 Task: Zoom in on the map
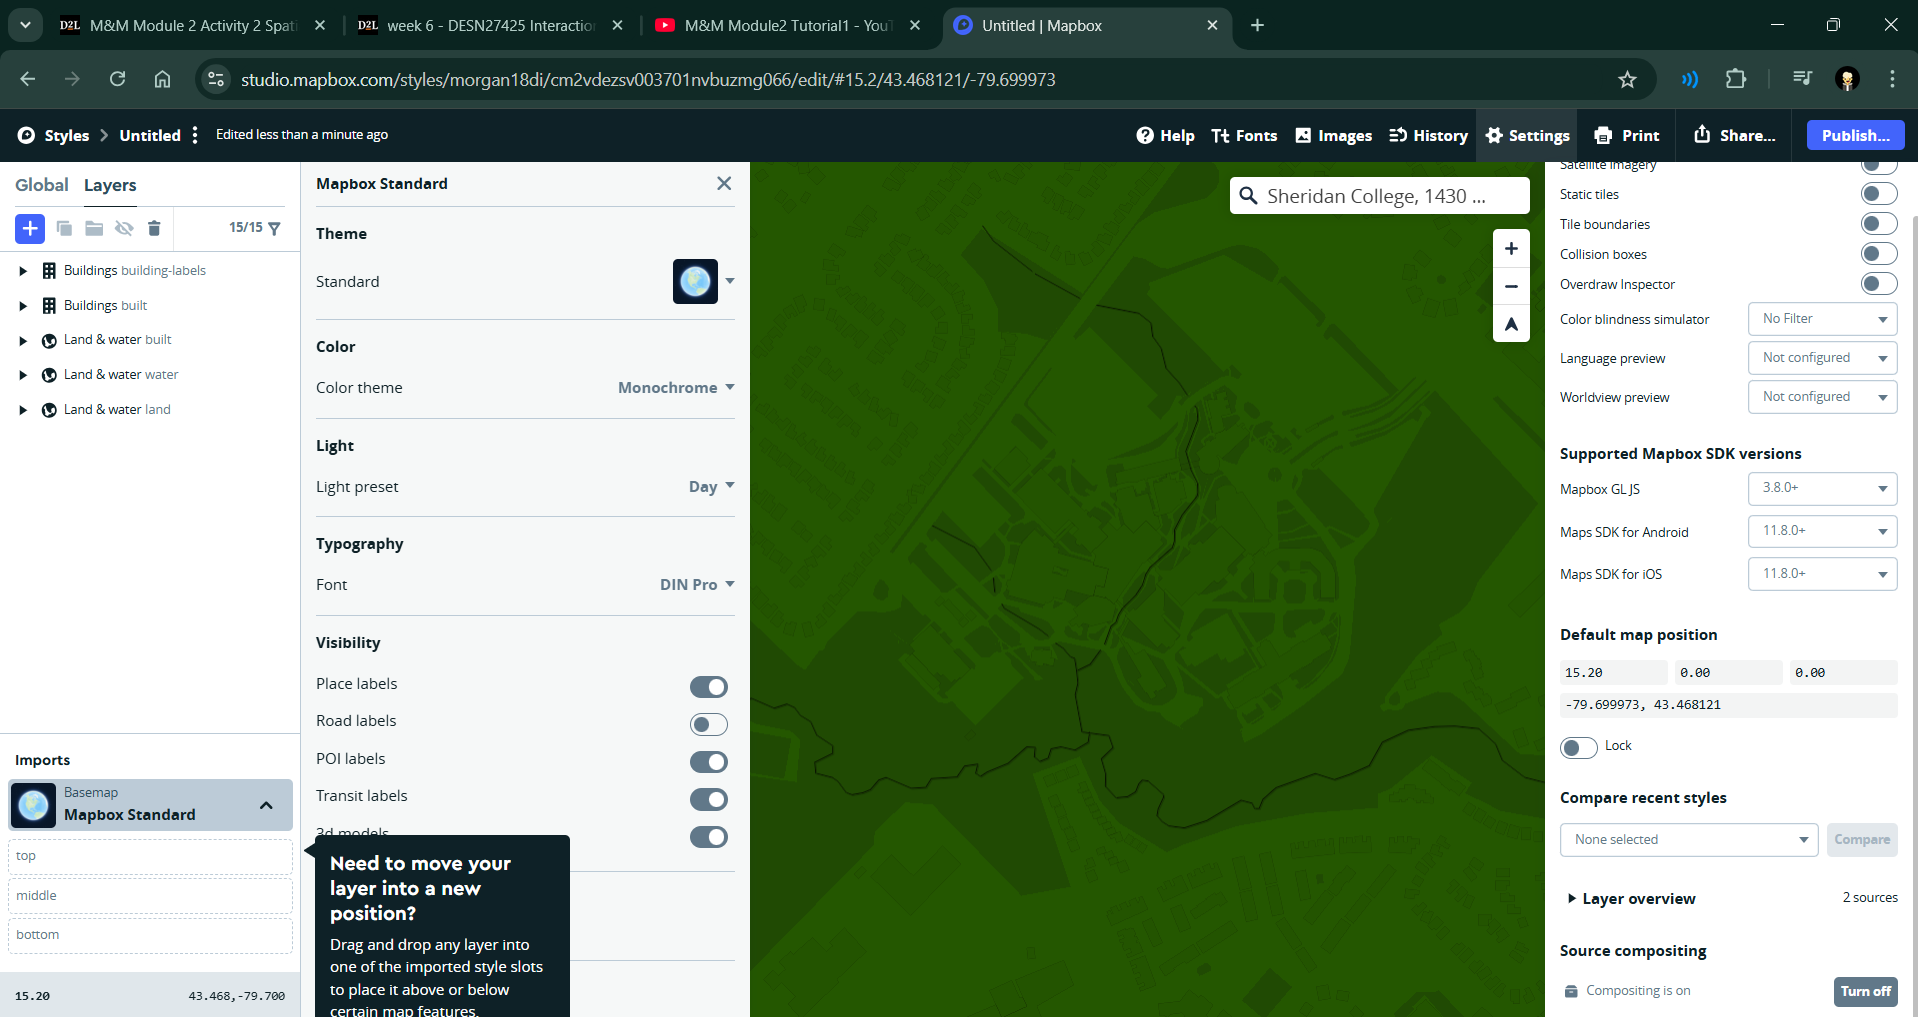[x=1511, y=249]
